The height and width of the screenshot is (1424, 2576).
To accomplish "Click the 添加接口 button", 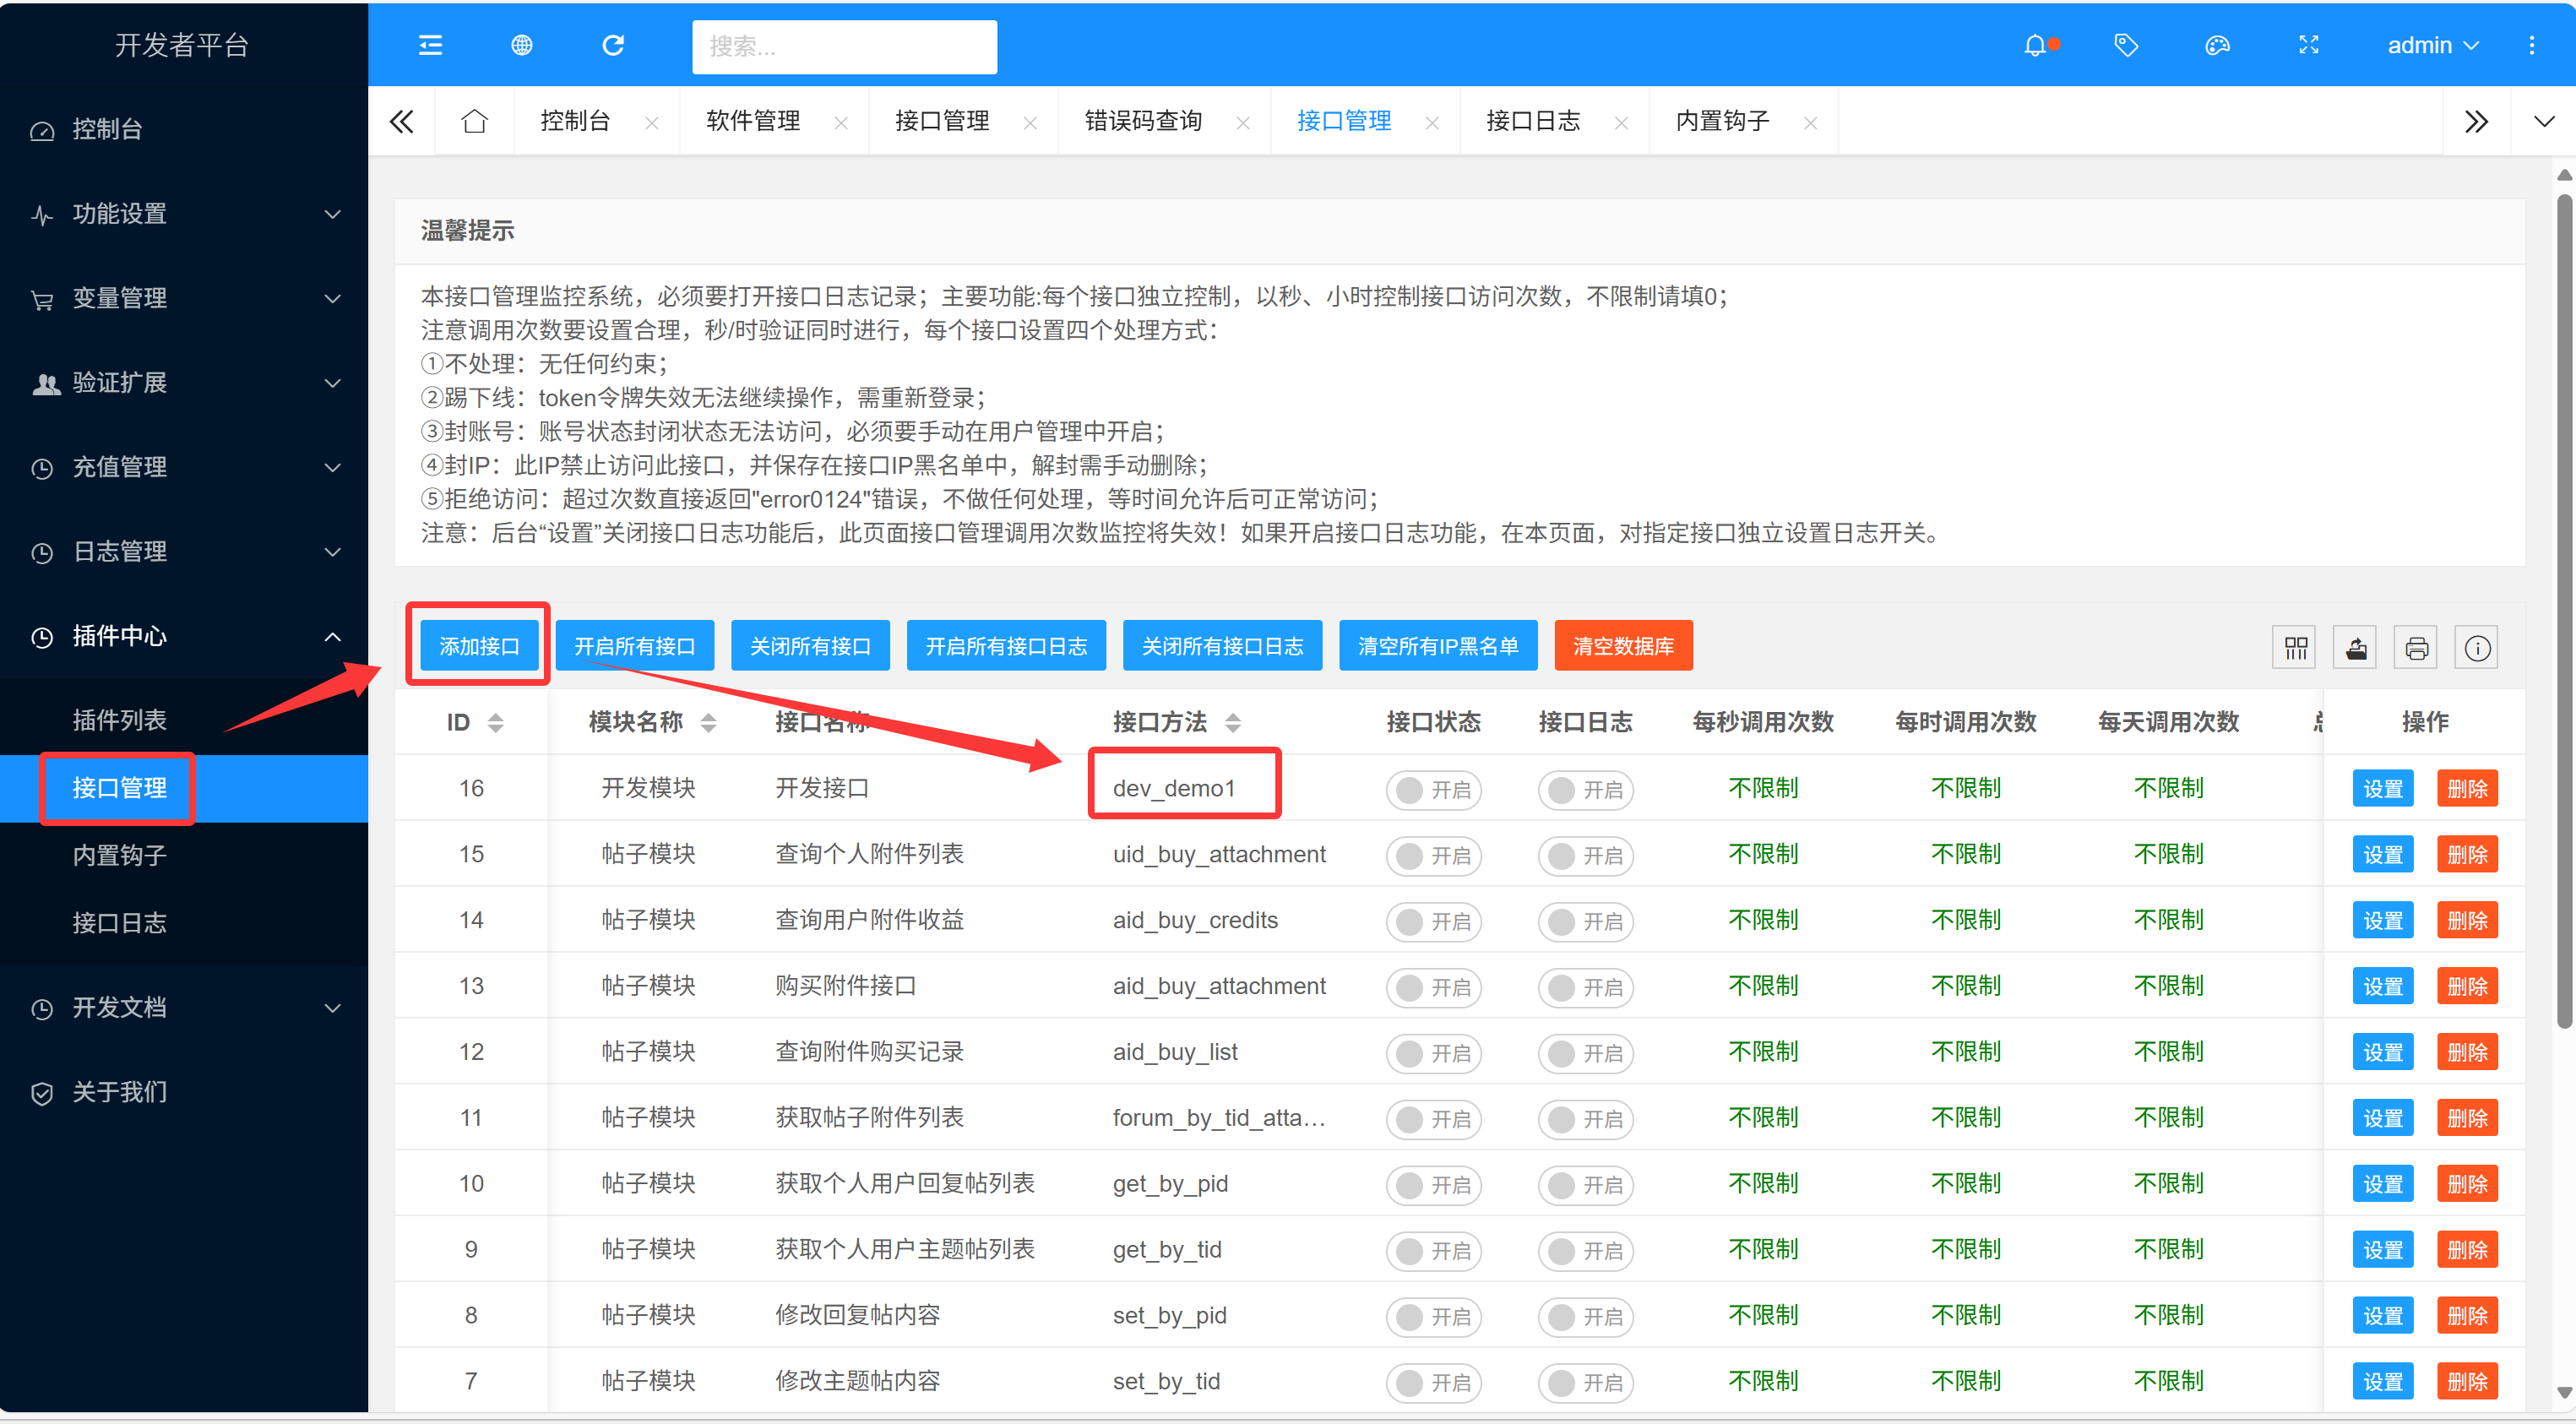I will click(478, 646).
